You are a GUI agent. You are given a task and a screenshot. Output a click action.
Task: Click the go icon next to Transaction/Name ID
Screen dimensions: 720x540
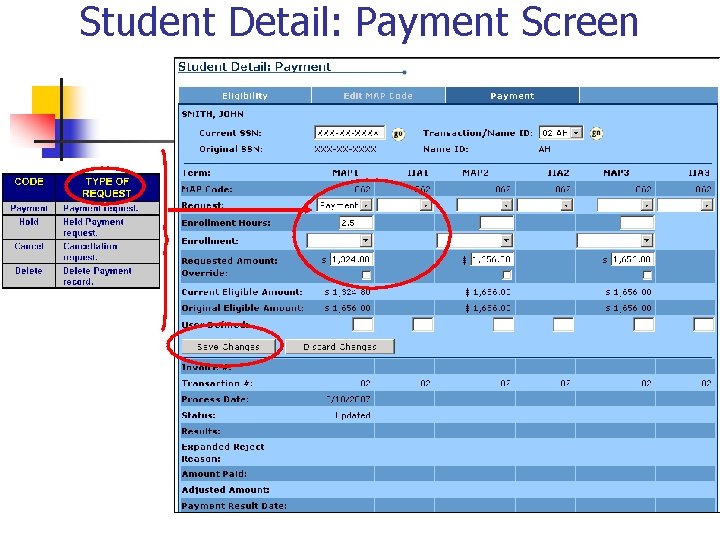(x=596, y=133)
